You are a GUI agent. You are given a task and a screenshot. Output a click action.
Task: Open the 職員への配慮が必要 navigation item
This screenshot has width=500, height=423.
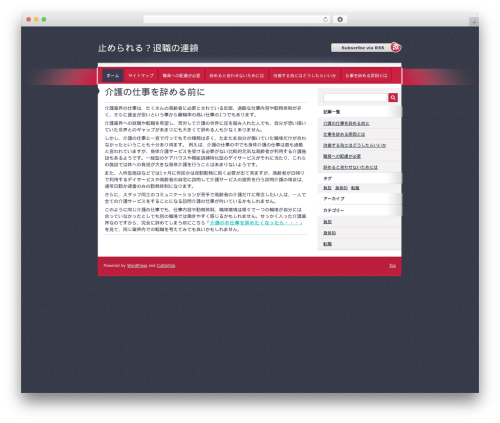pos(181,76)
